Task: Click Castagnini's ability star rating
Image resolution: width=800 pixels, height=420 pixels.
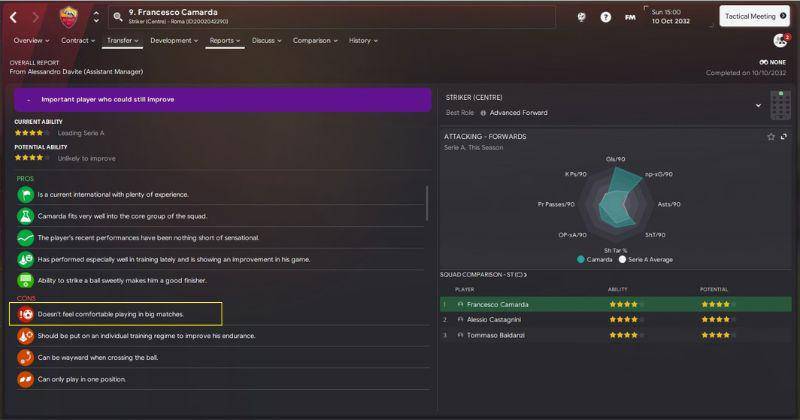Action: (x=627, y=320)
